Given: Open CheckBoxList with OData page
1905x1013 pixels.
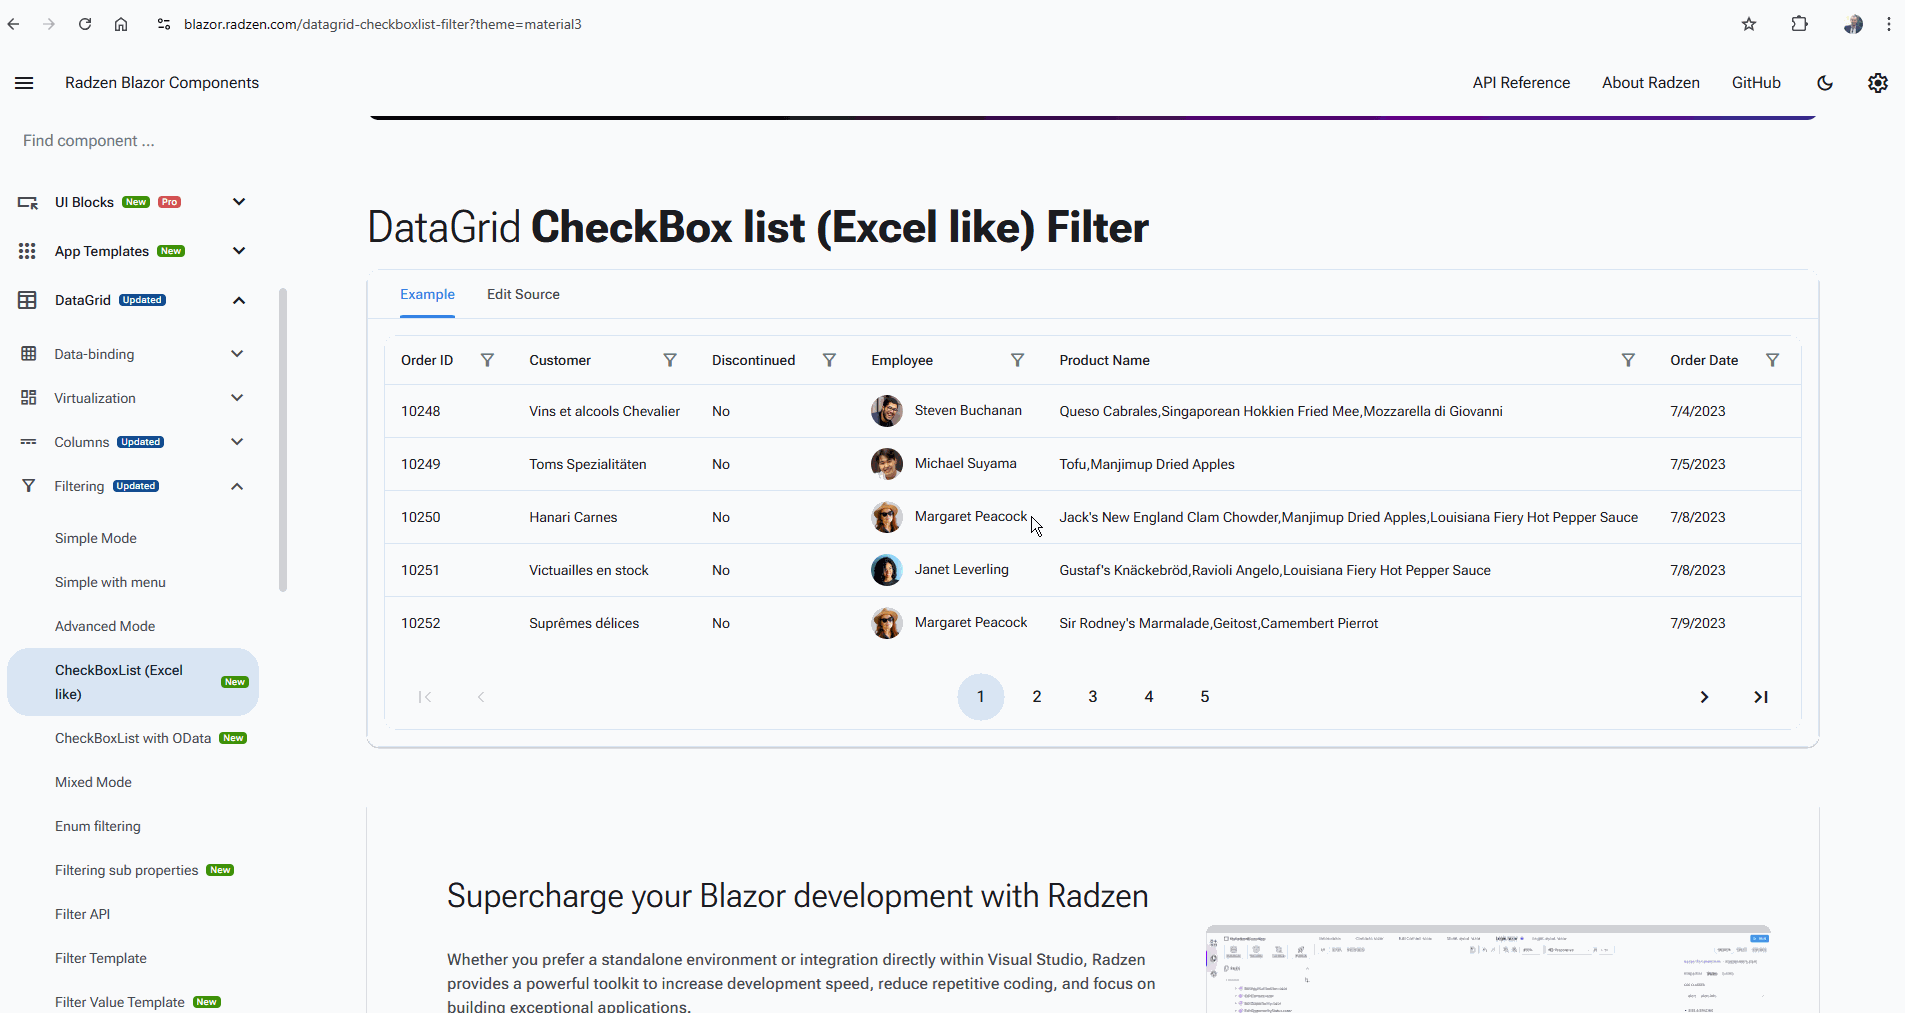Looking at the screenshot, I should [x=133, y=738].
